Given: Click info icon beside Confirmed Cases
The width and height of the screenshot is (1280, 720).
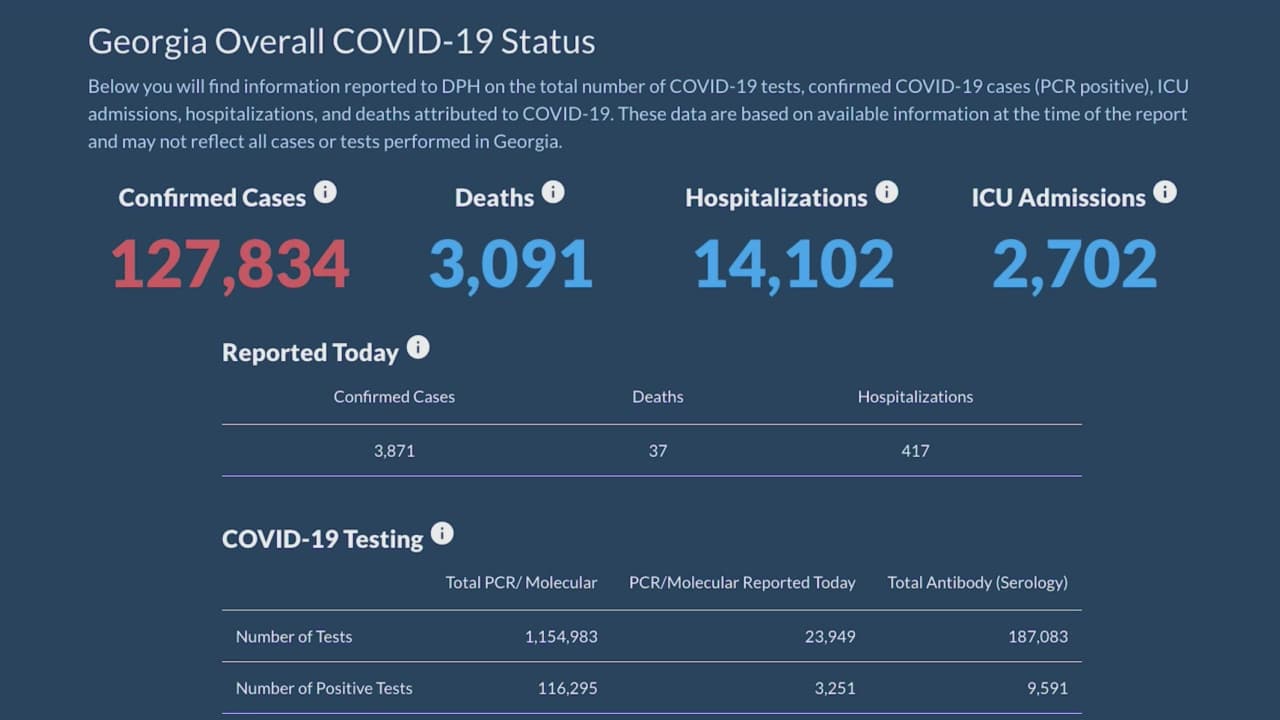Looking at the screenshot, I should pyautogui.click(x=325, y=192).
